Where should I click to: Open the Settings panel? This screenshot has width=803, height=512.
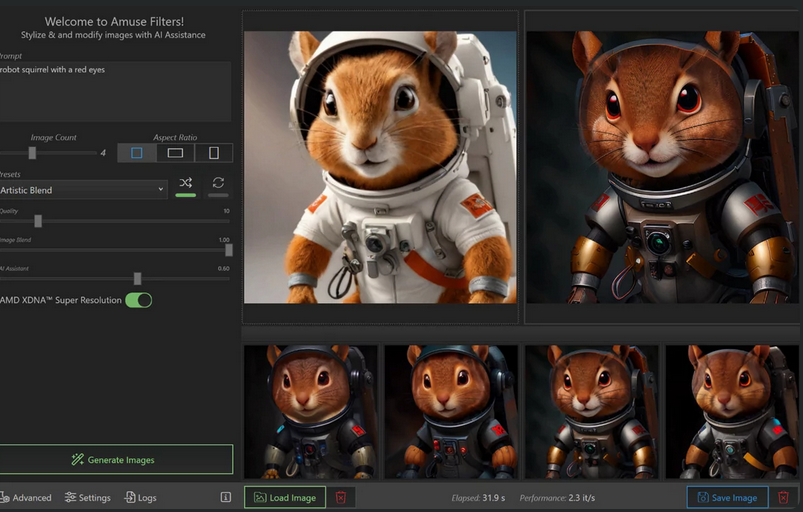pyautogui.click(x=88, y=497)
